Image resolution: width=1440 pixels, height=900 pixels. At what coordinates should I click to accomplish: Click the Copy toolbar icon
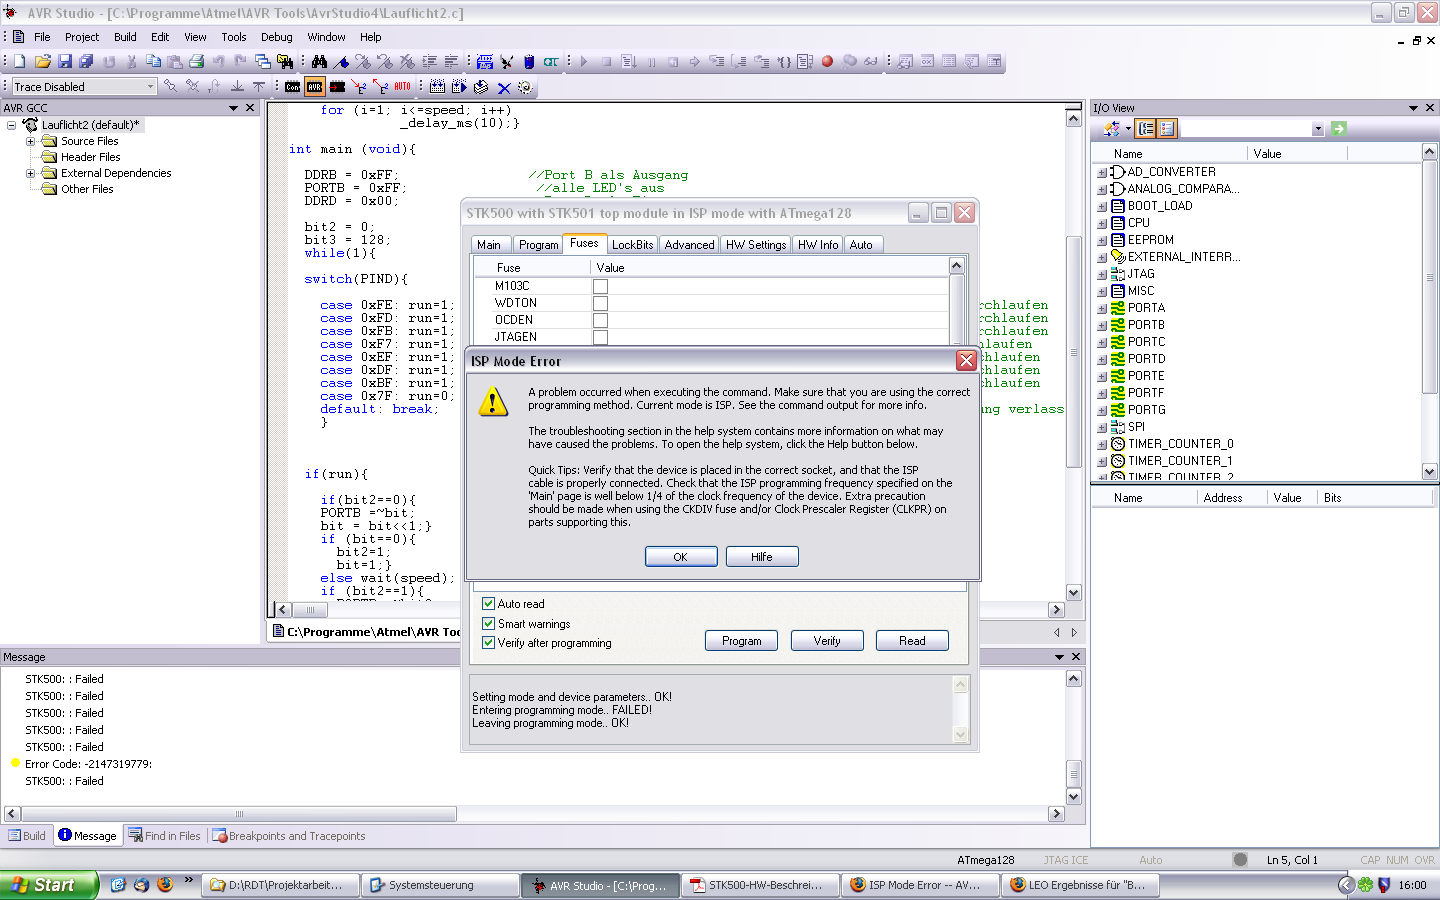pyautogui.click(x=153, y=61)
